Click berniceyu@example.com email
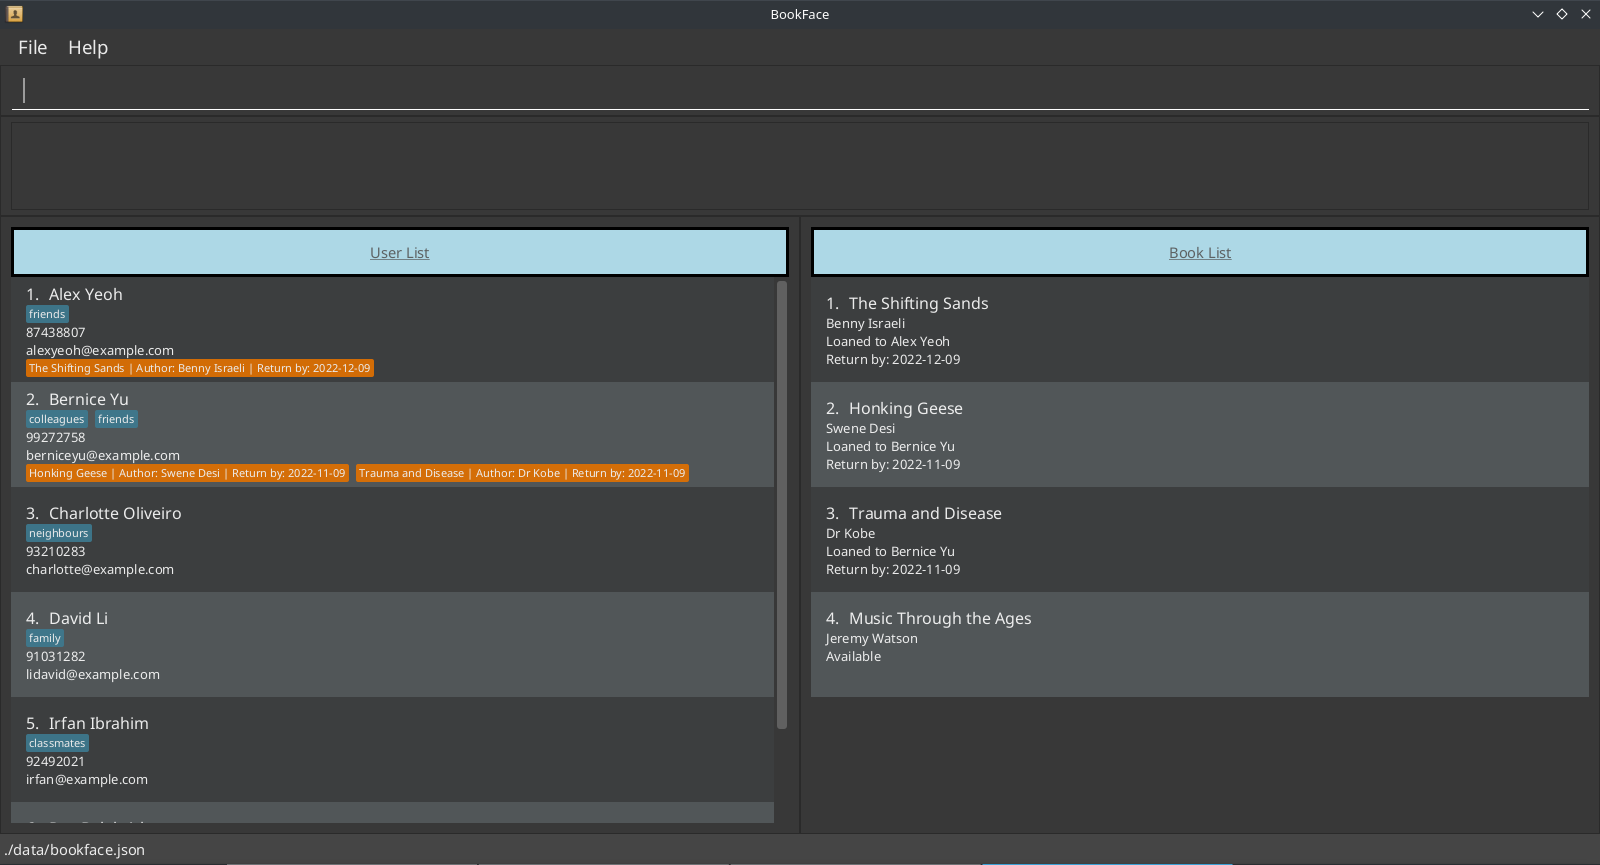This screenshot has width=1600, height=865. click(103, 455)
